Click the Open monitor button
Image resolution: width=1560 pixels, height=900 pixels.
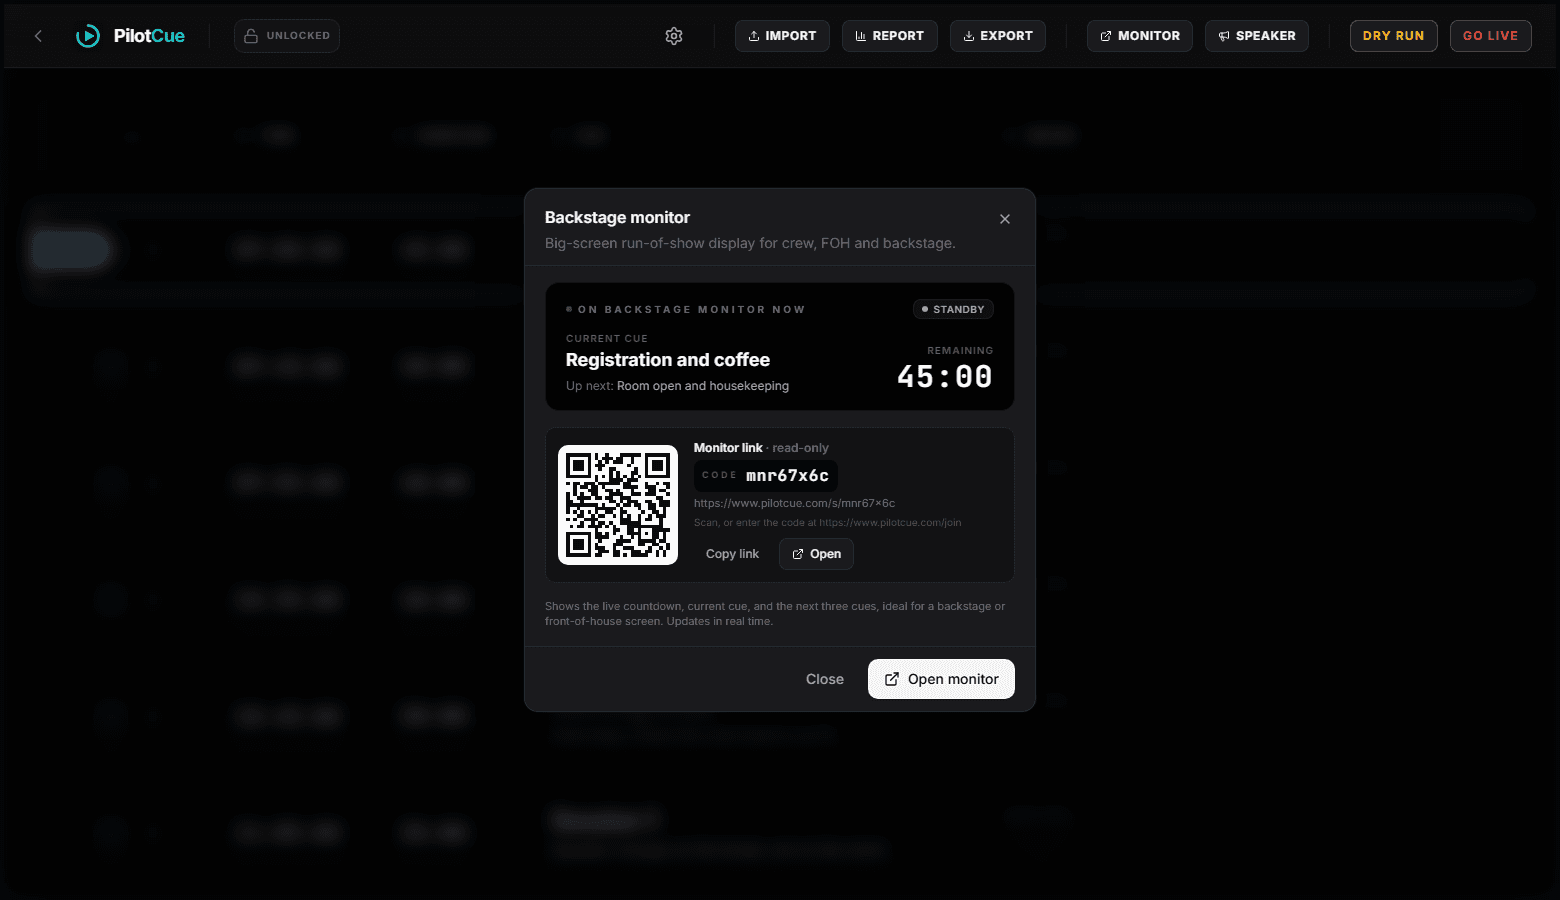point(941,679)
